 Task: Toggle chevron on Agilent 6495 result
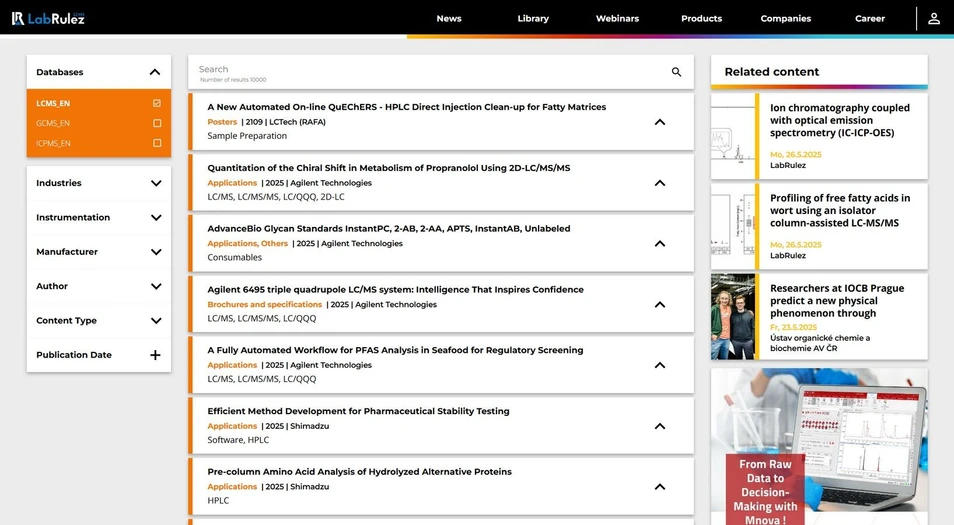pos(659,305)
